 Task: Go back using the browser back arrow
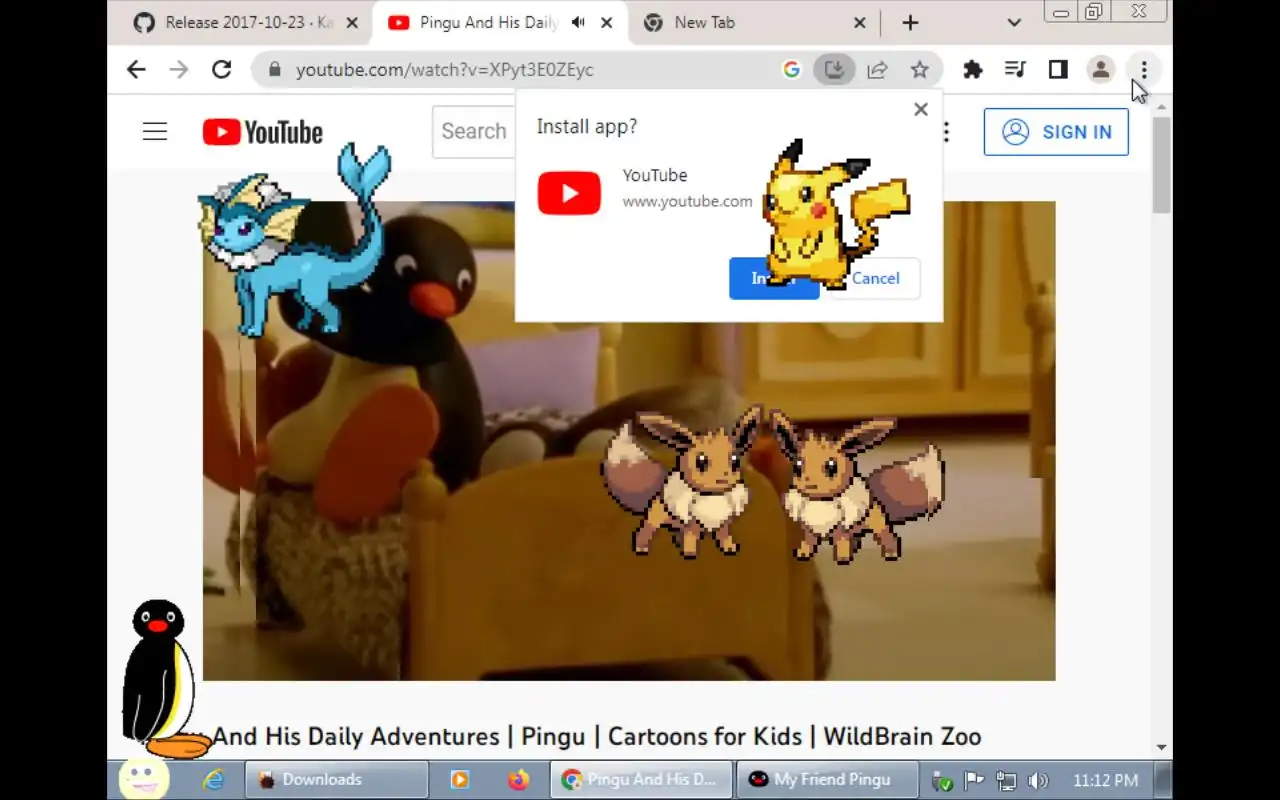click(x=136, y=69)
